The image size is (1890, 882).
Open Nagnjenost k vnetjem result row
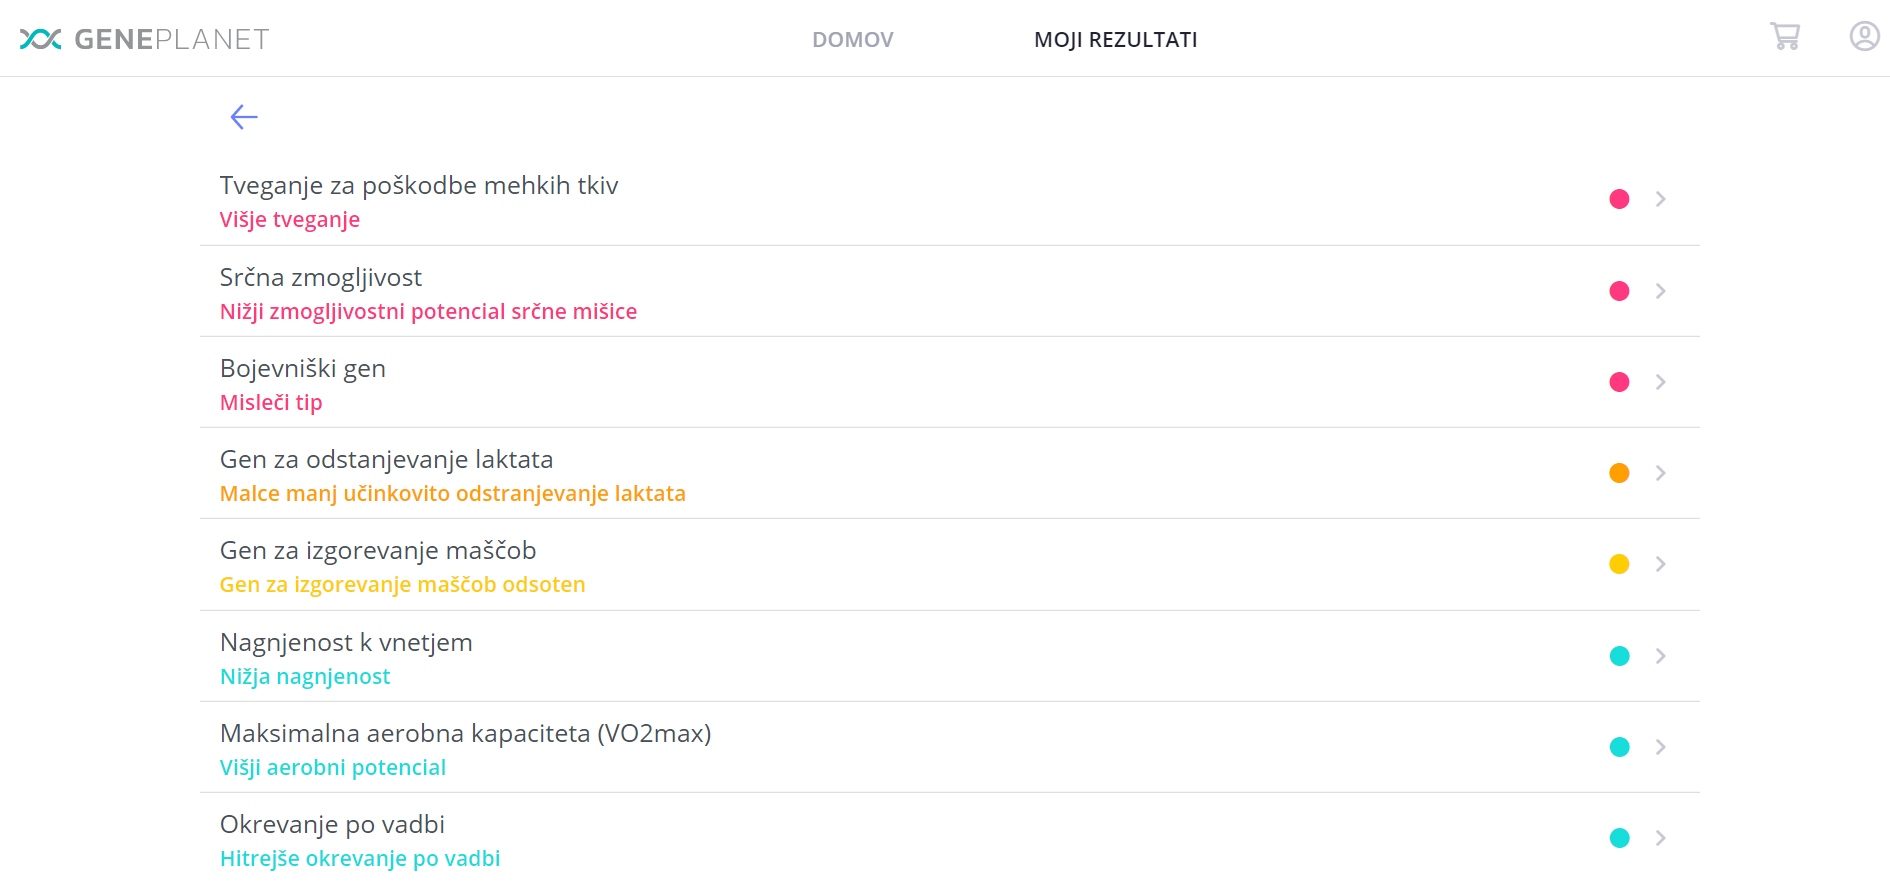pyautogui.click(x=950, y=656)
